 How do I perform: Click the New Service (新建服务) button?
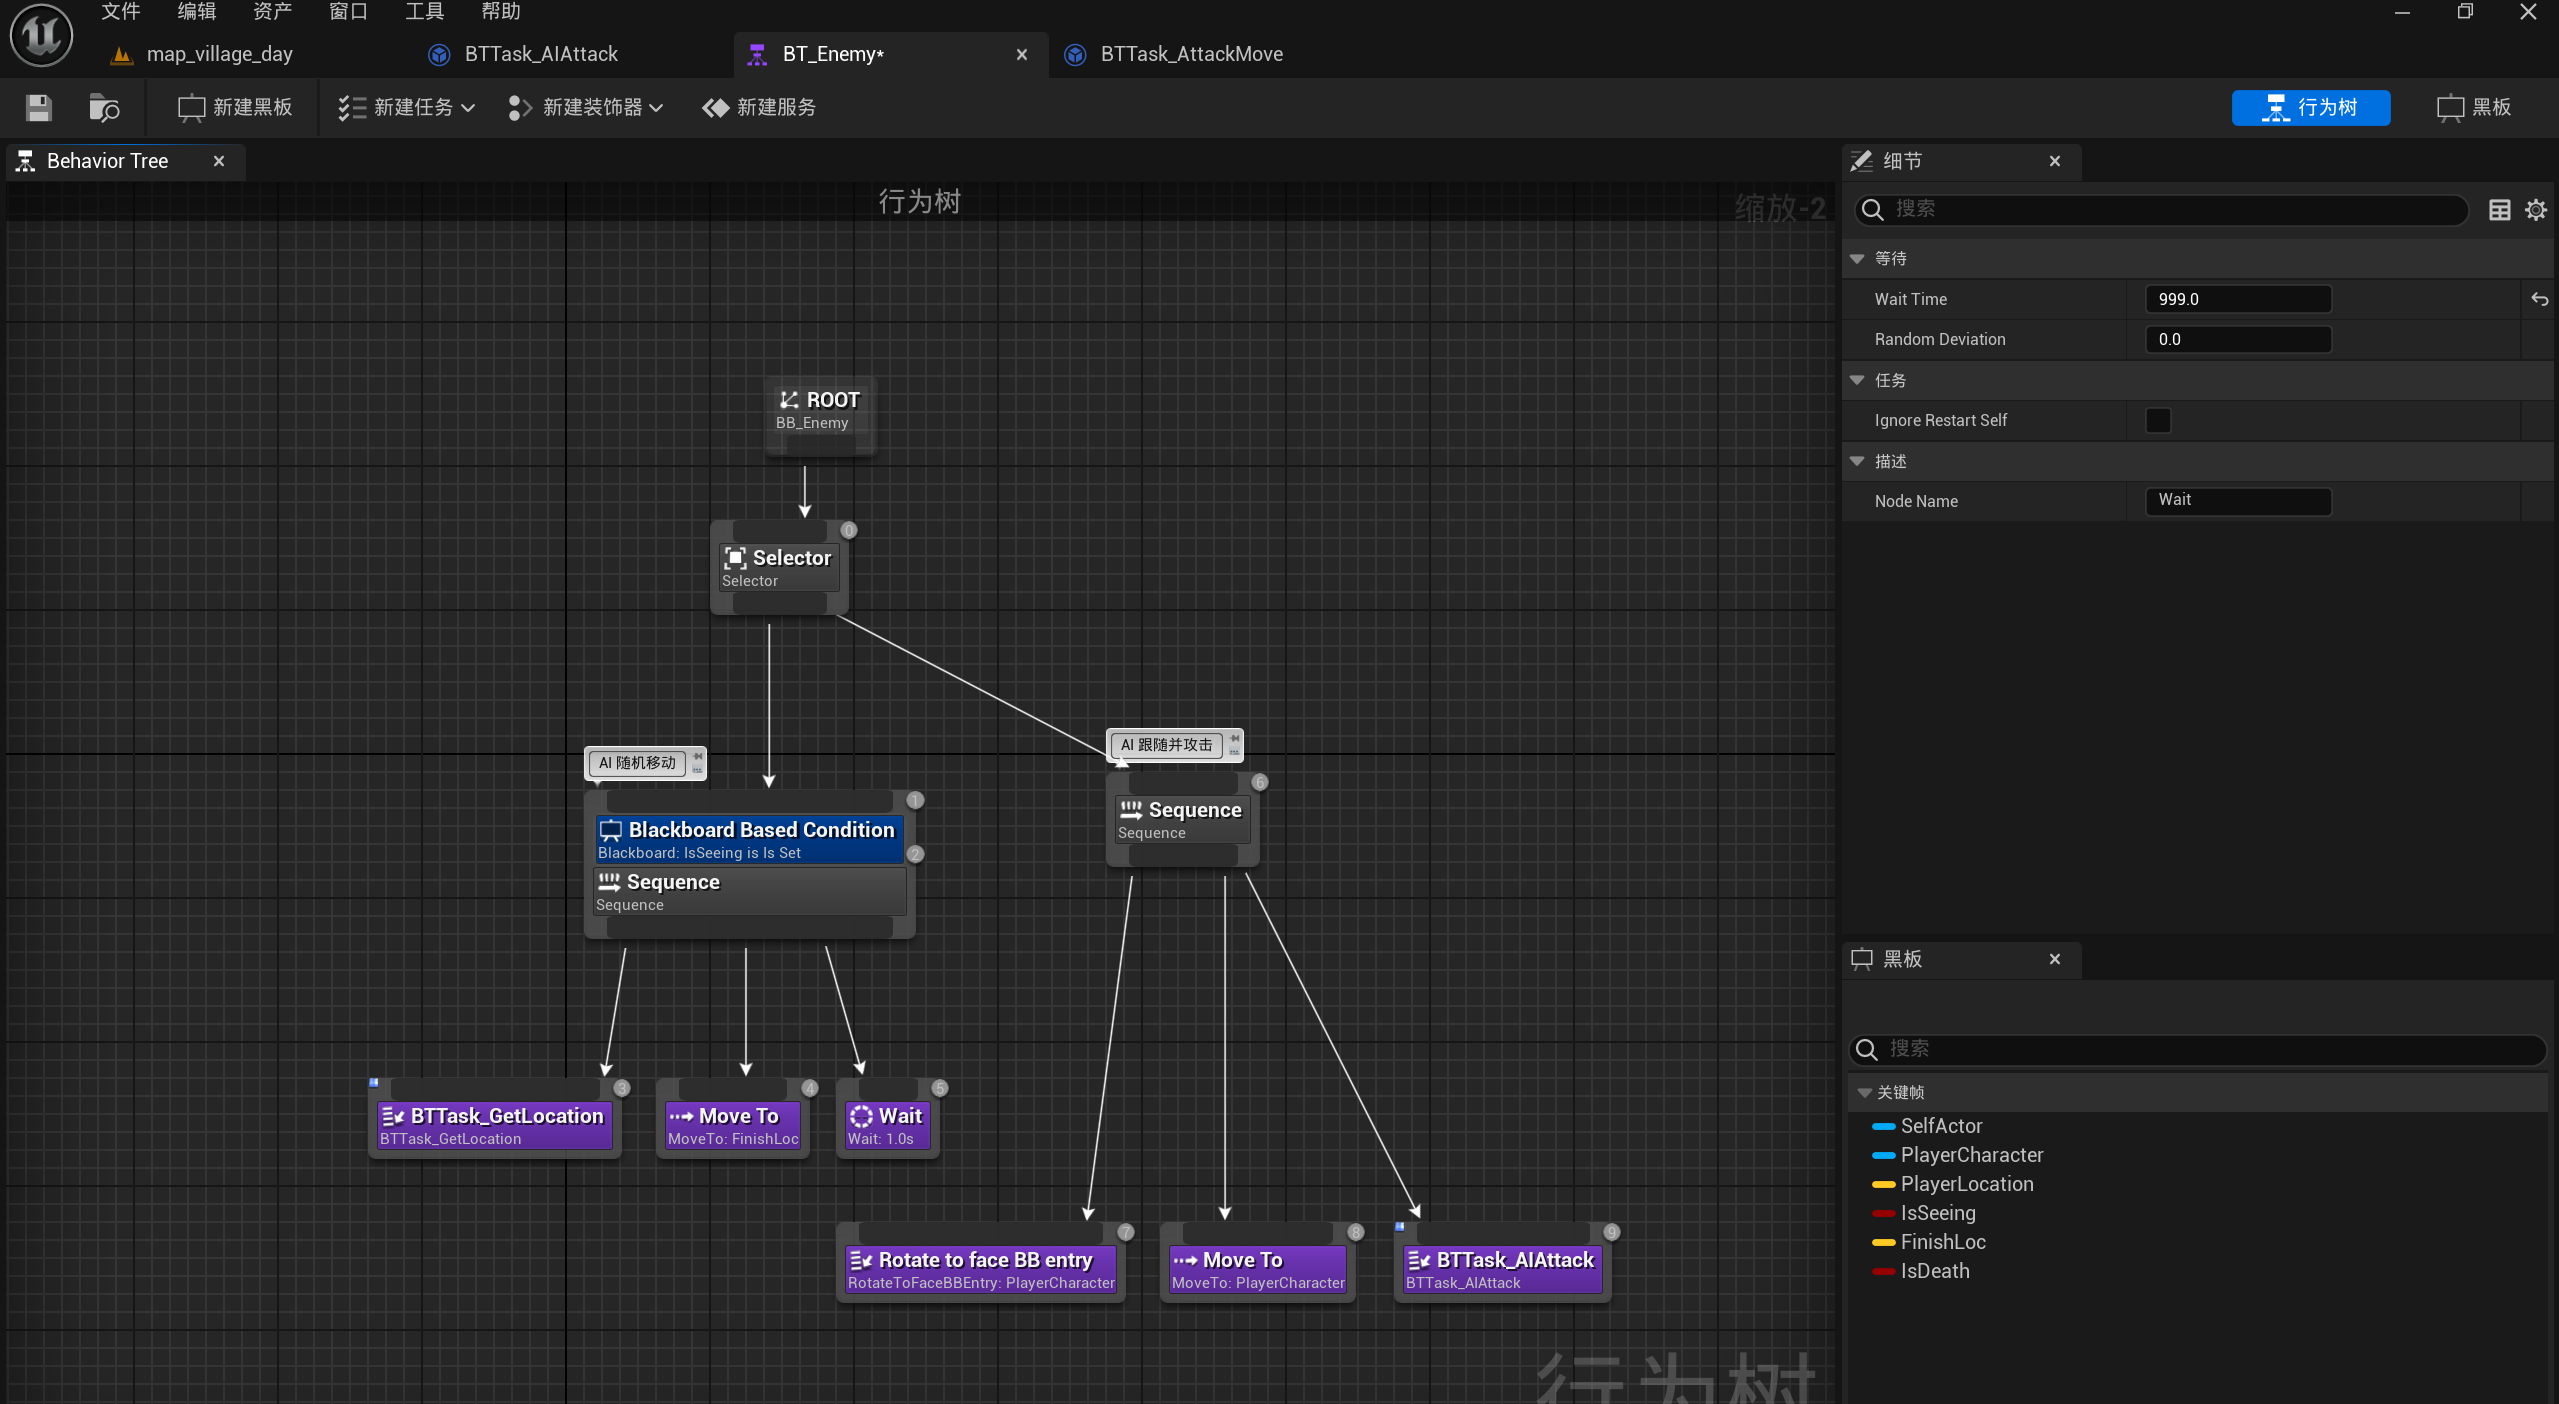tap(760, 108)
